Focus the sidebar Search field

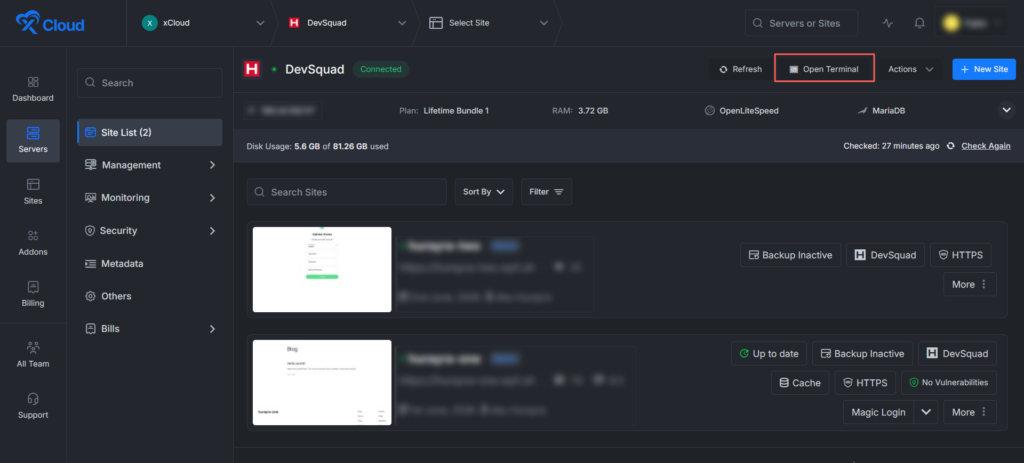(x=150, y=83)
